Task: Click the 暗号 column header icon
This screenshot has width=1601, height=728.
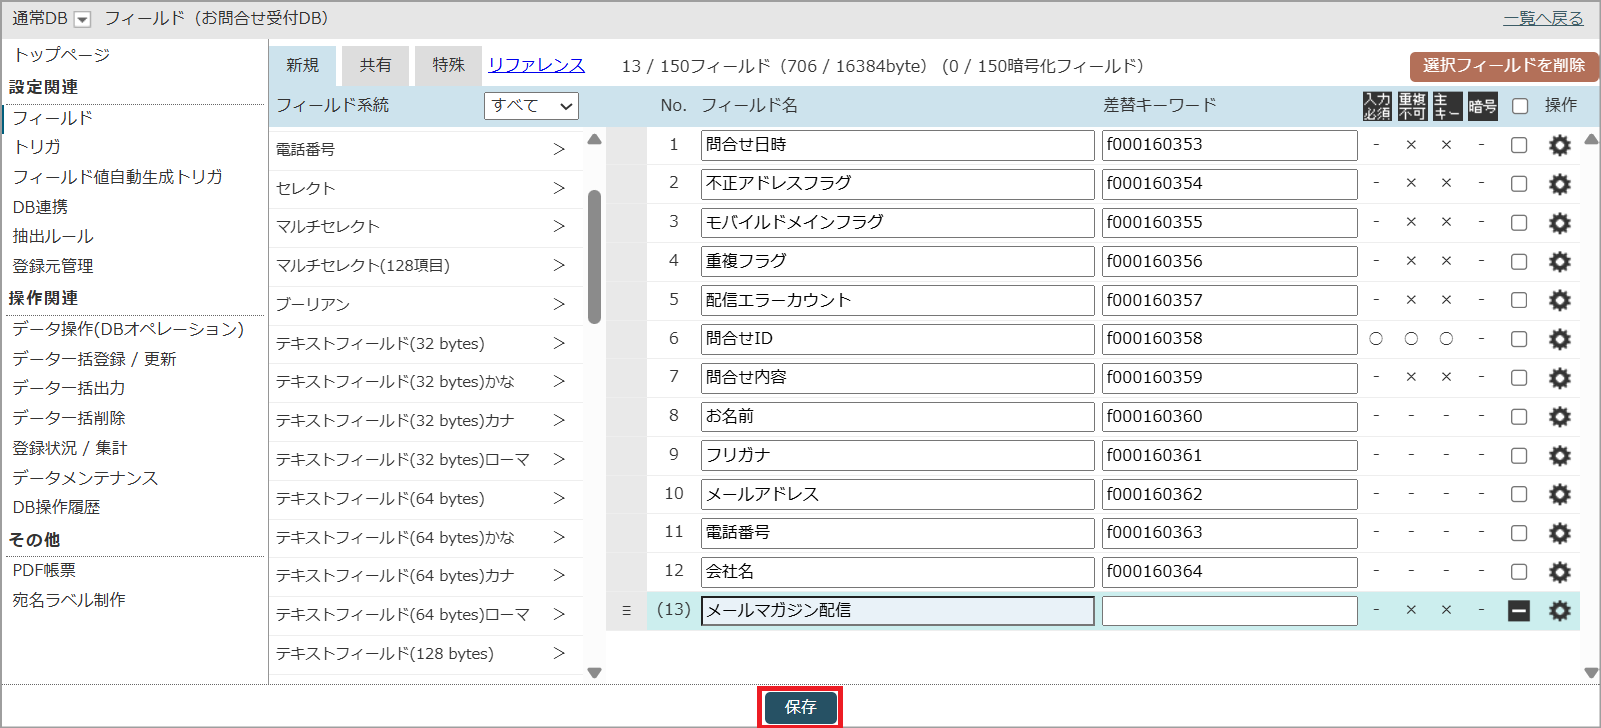Action: (1482, 106)
